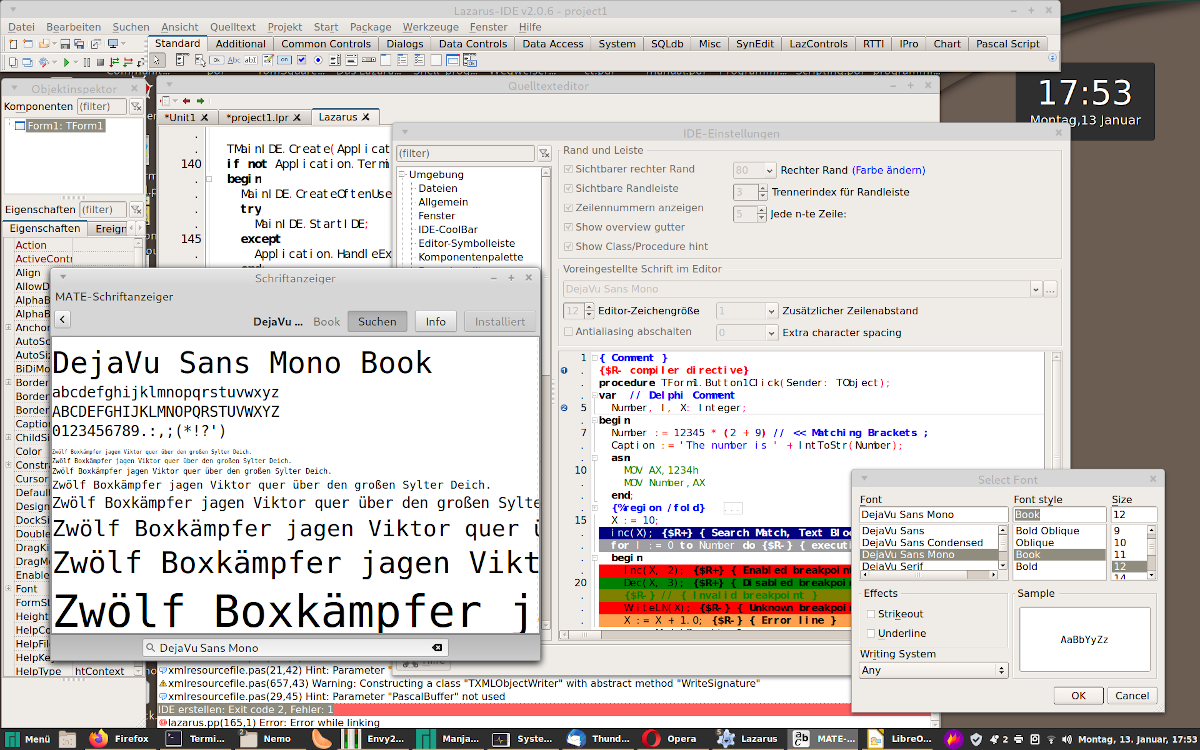Viewport: 1200px width, 750px height.
Task: Click the Farbe ändern link
Action: pos(888,170)
